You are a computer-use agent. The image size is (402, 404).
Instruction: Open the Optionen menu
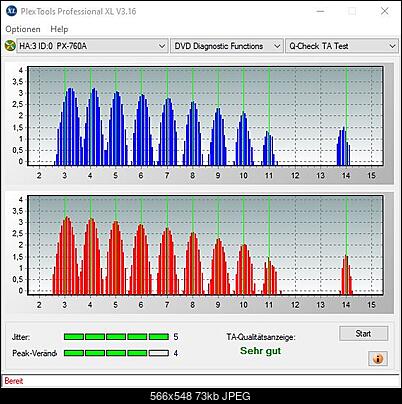tap(23, 29)
